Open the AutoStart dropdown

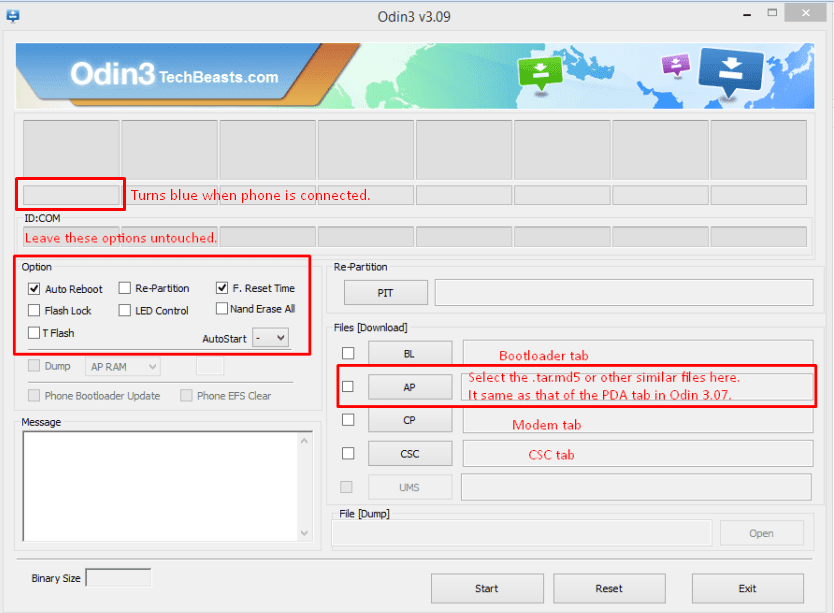click(271, 338)
